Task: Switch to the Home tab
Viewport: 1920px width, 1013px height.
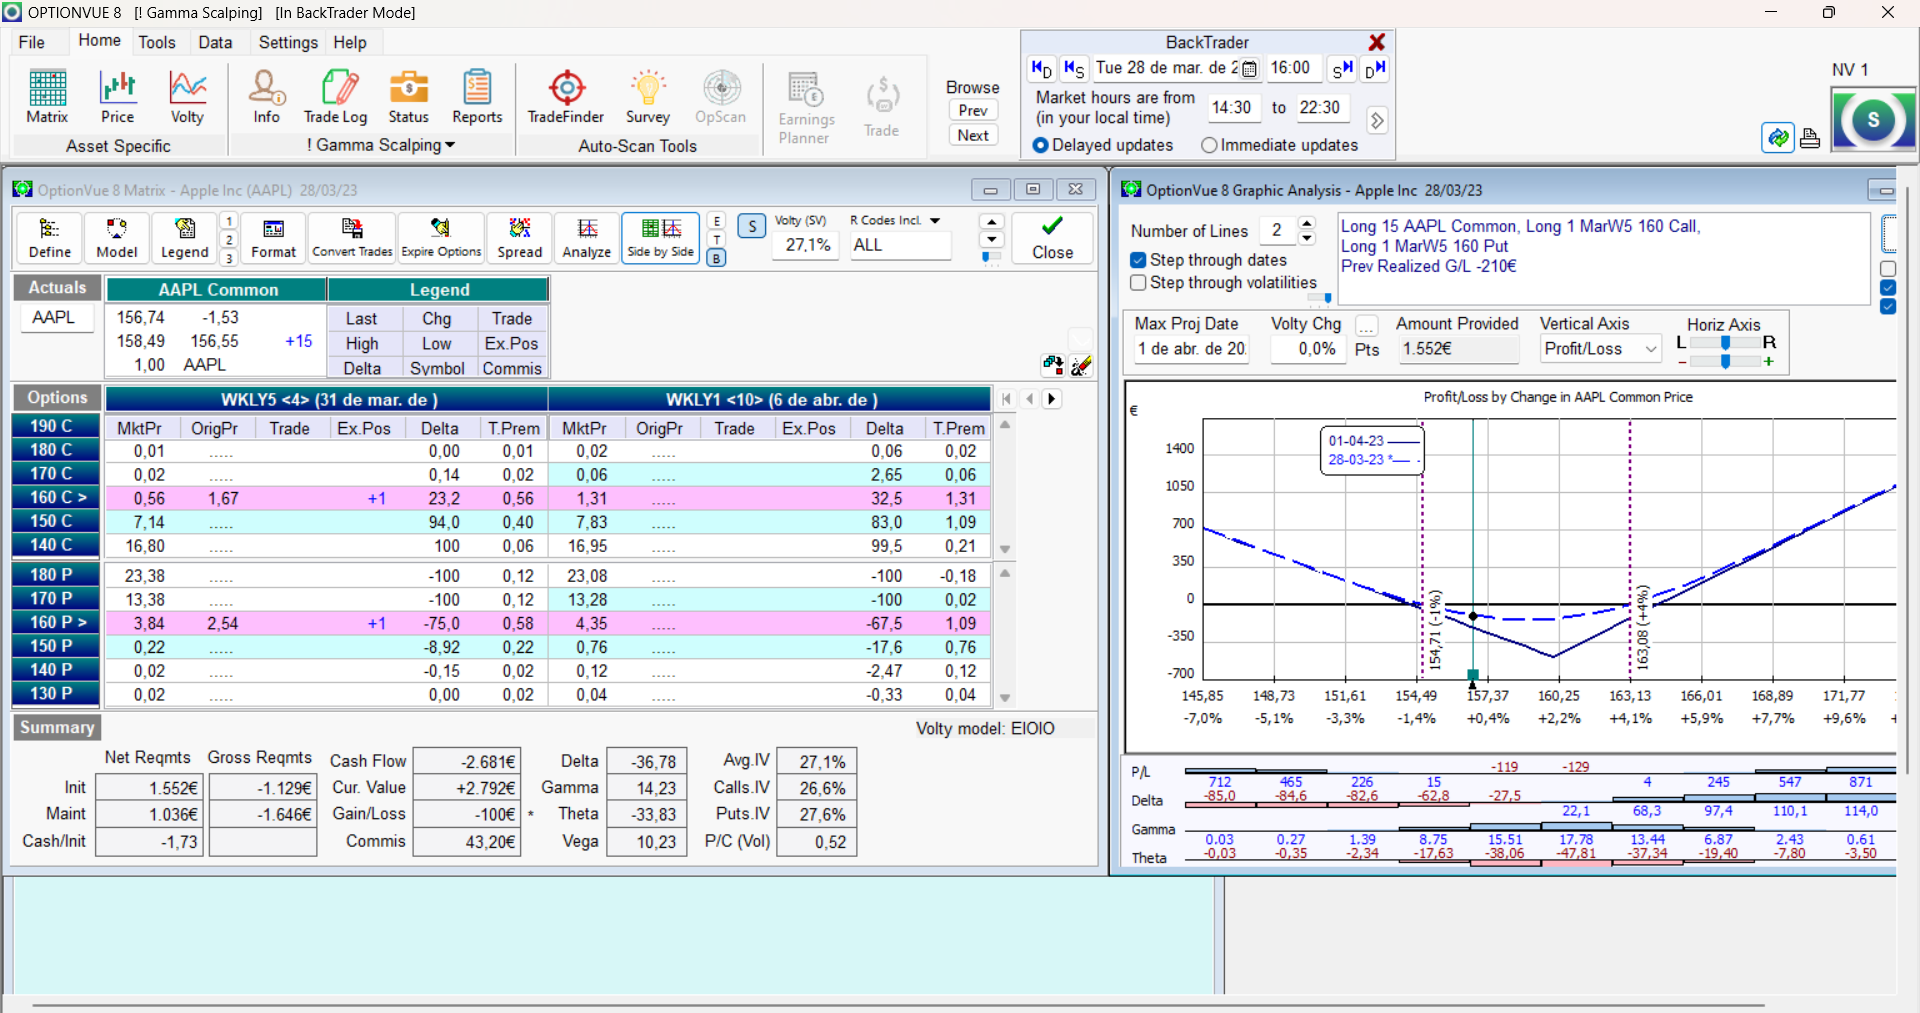Action: pyautogui.click(x=99, y=41)
